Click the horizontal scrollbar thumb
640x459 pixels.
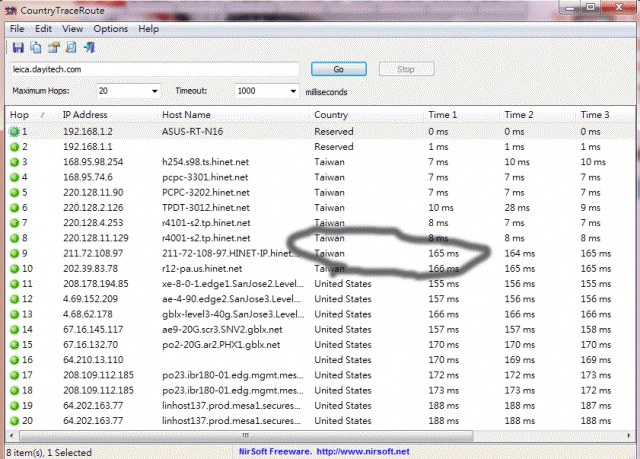pos(246,436)
